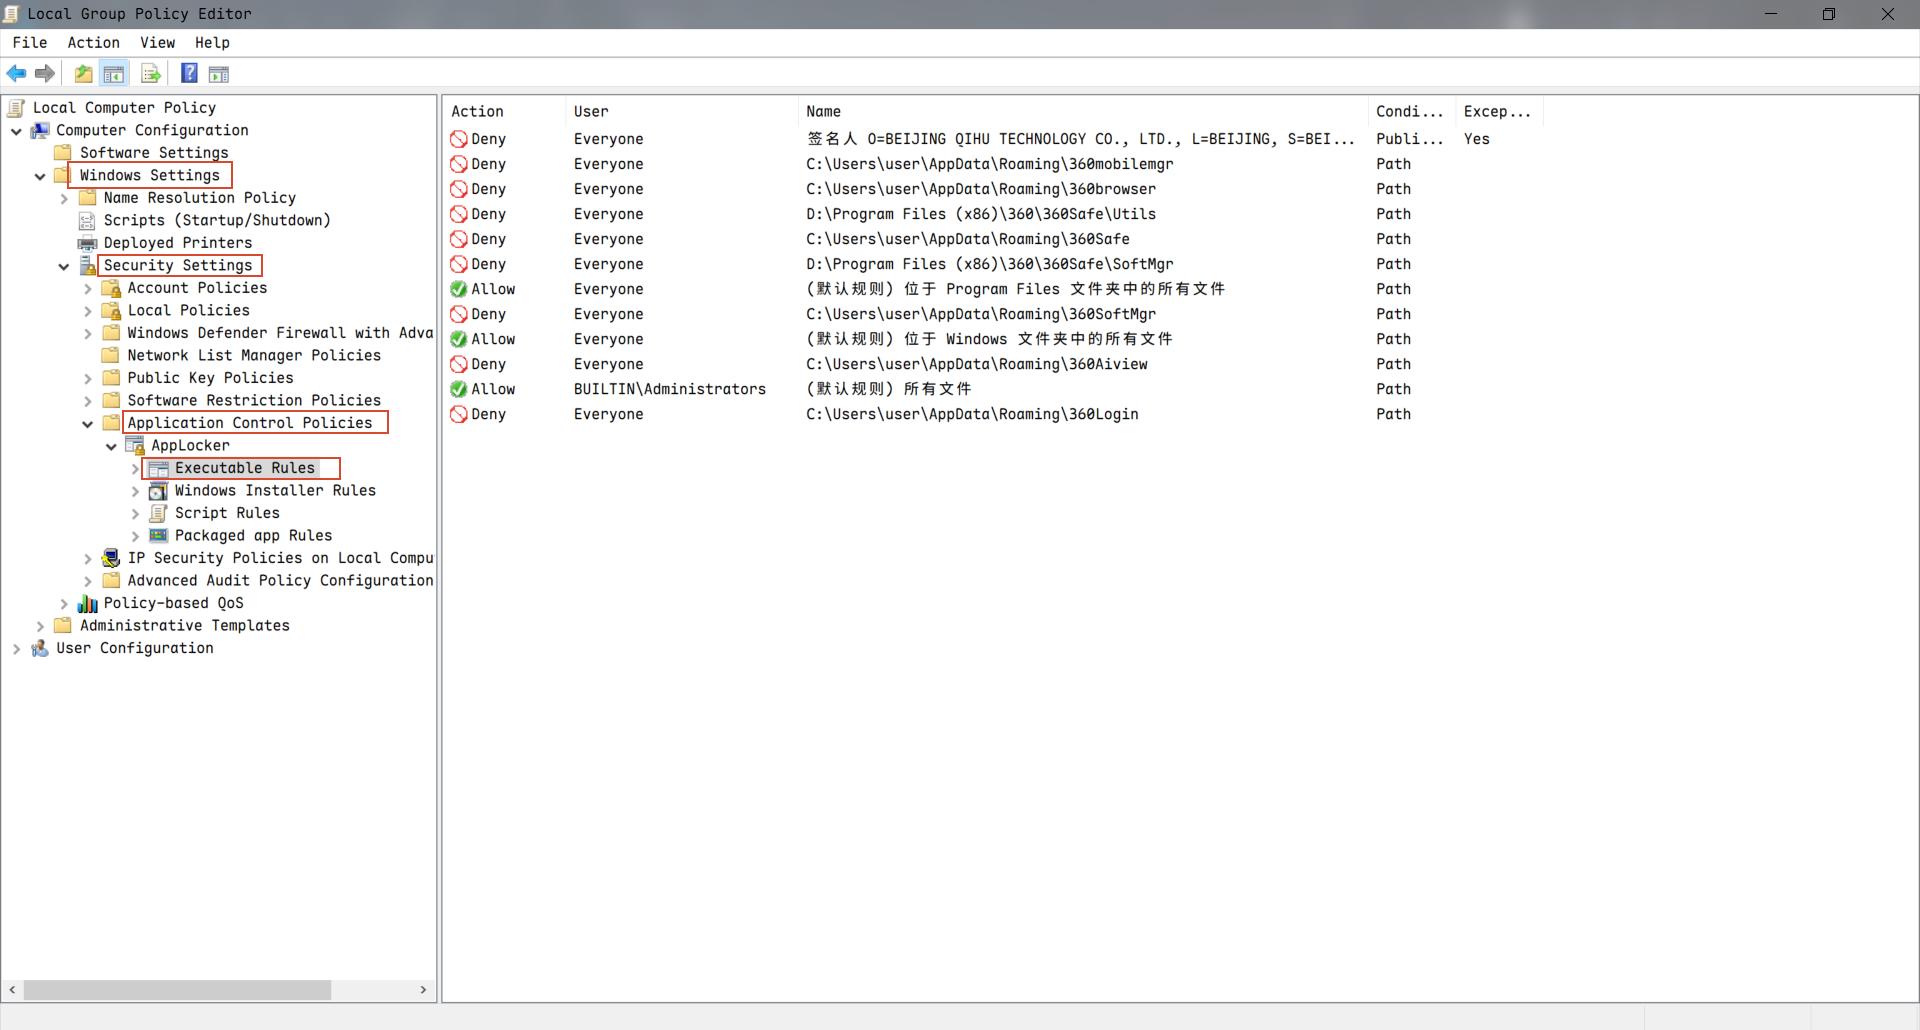Click the Up one level folder icon

[x=84, y=73]
